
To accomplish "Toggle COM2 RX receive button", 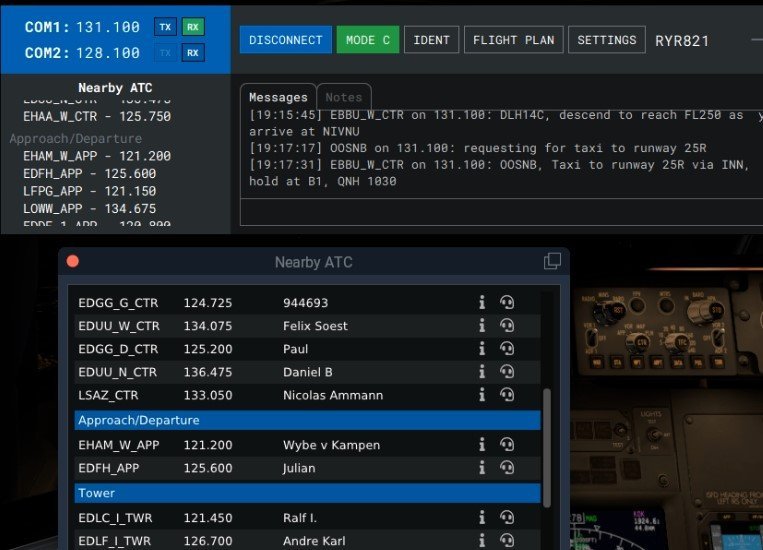I will pyautogui.click(x=193, y=53).
